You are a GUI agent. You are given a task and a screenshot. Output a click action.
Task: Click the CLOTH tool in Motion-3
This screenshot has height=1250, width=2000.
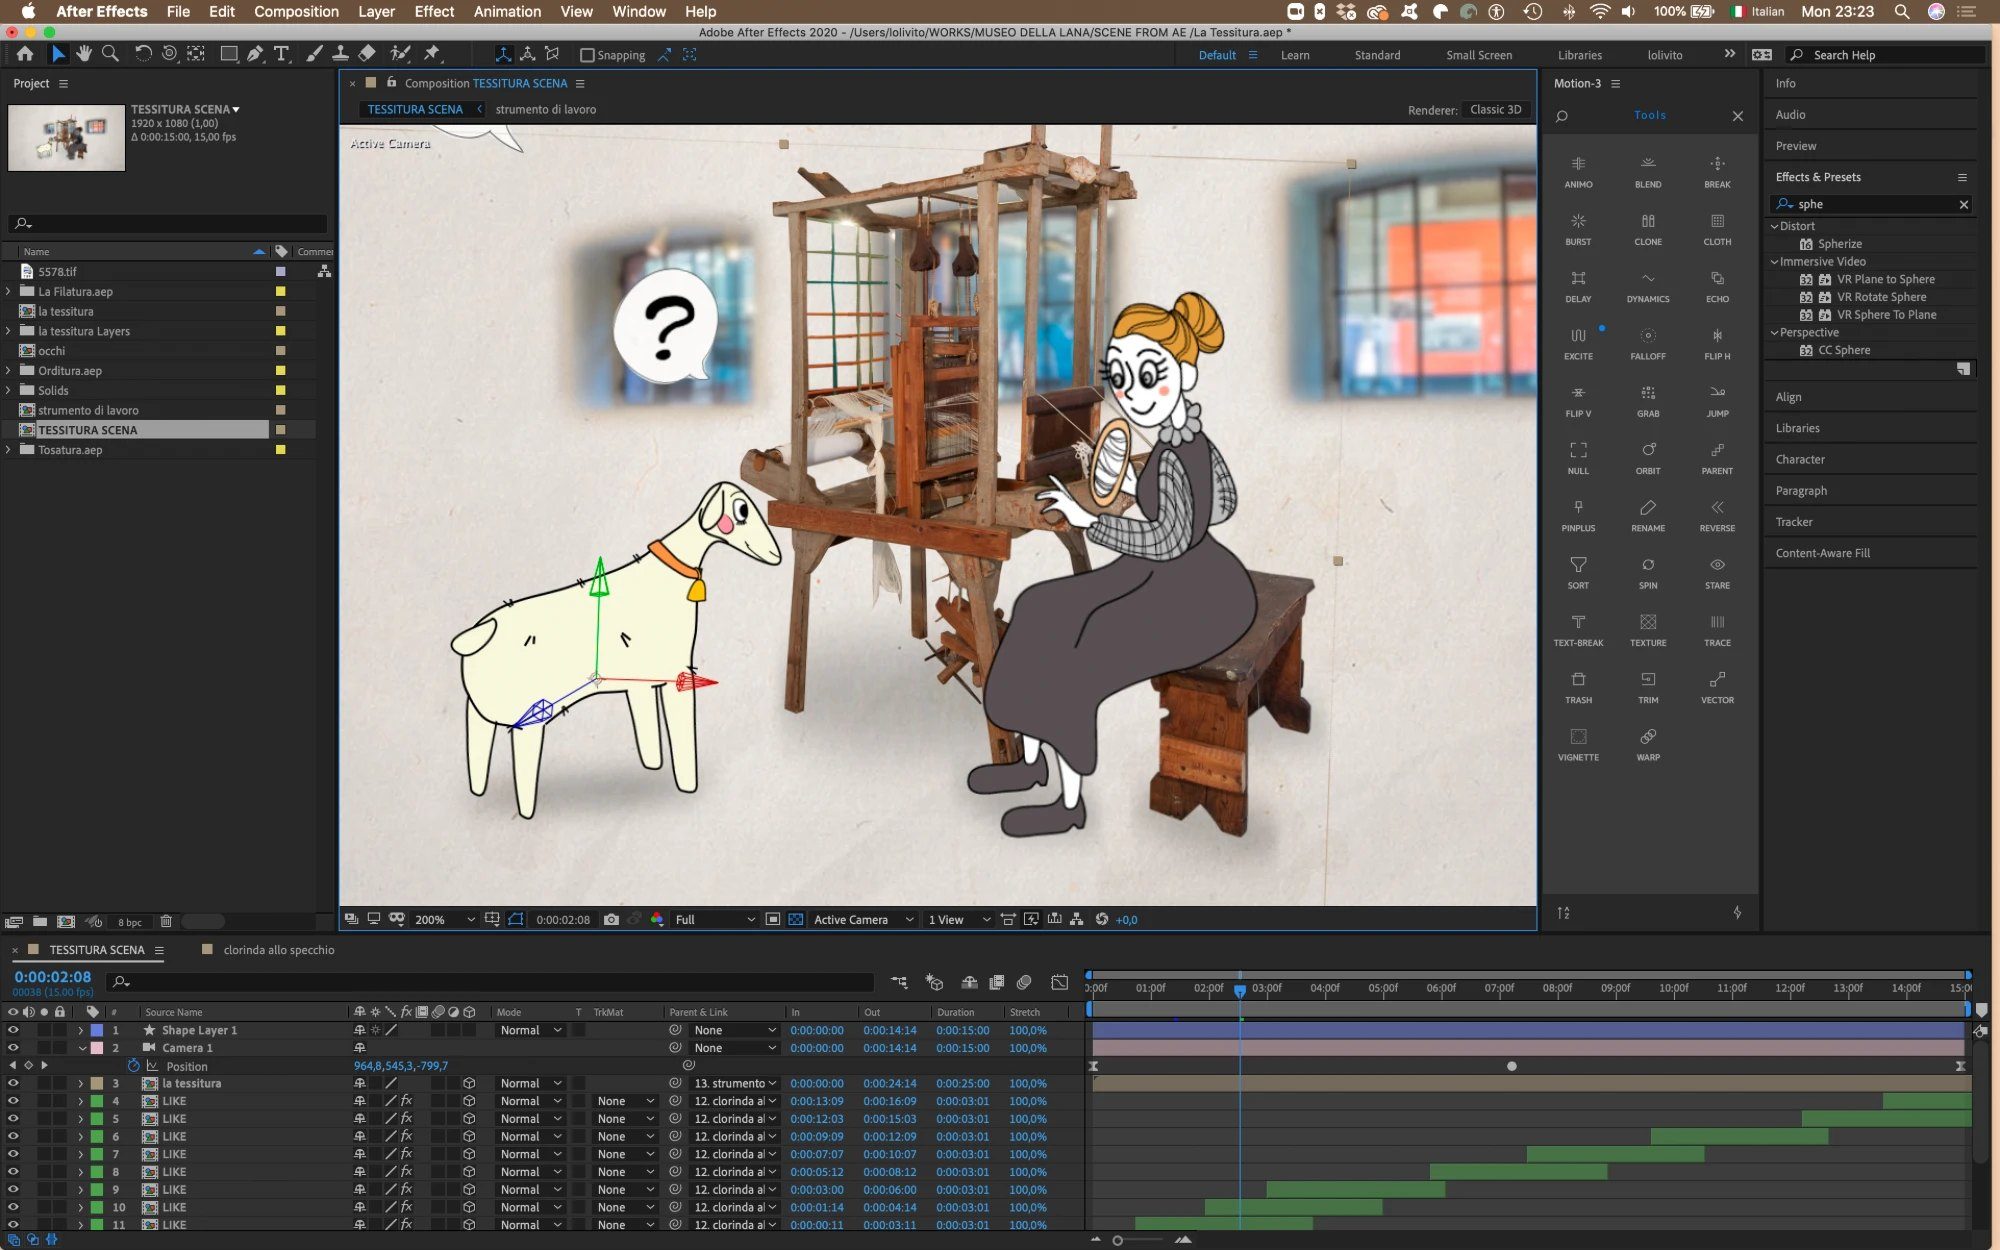click(x=1717, y=229)
